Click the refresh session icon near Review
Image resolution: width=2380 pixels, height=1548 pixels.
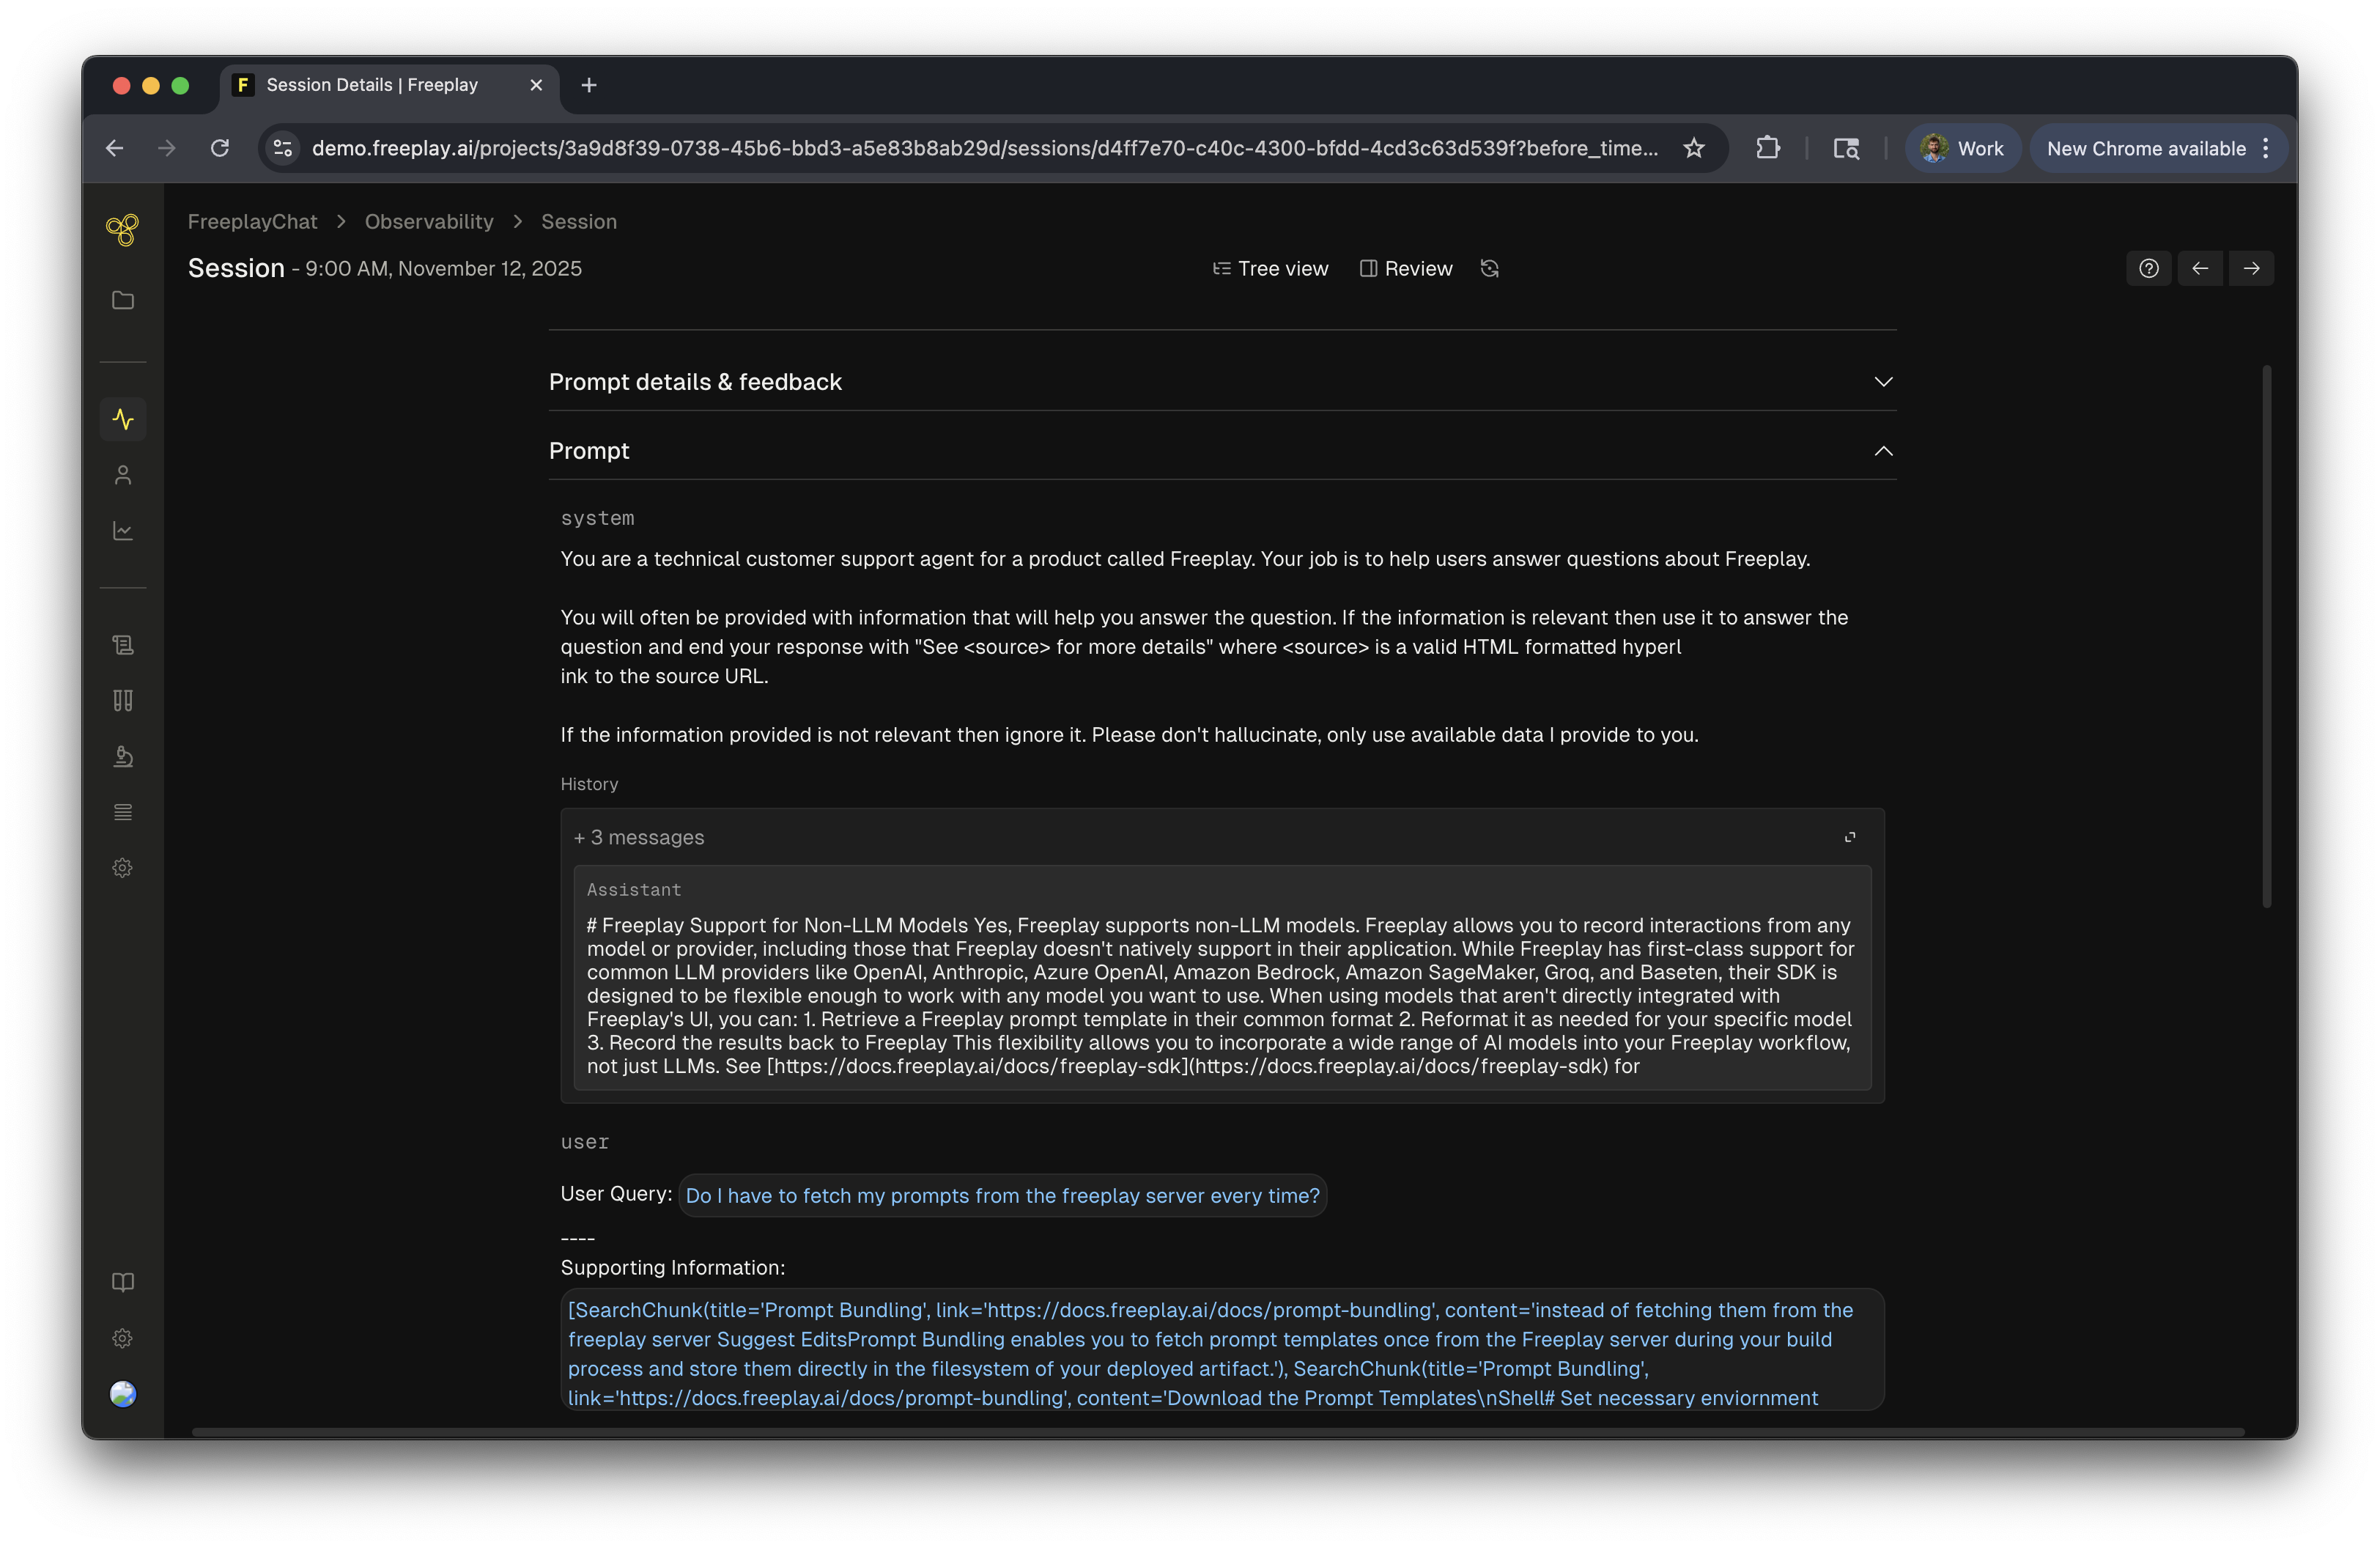point(1489,268)
